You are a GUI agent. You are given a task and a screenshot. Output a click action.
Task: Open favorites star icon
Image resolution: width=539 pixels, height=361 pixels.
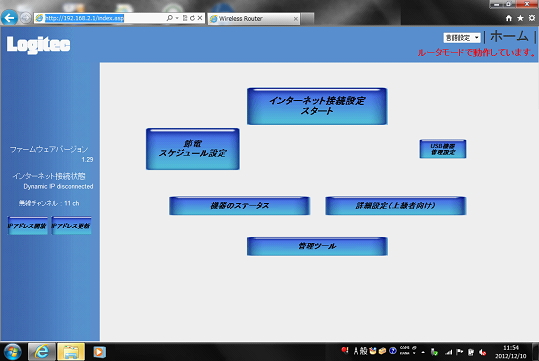[520, 18]
